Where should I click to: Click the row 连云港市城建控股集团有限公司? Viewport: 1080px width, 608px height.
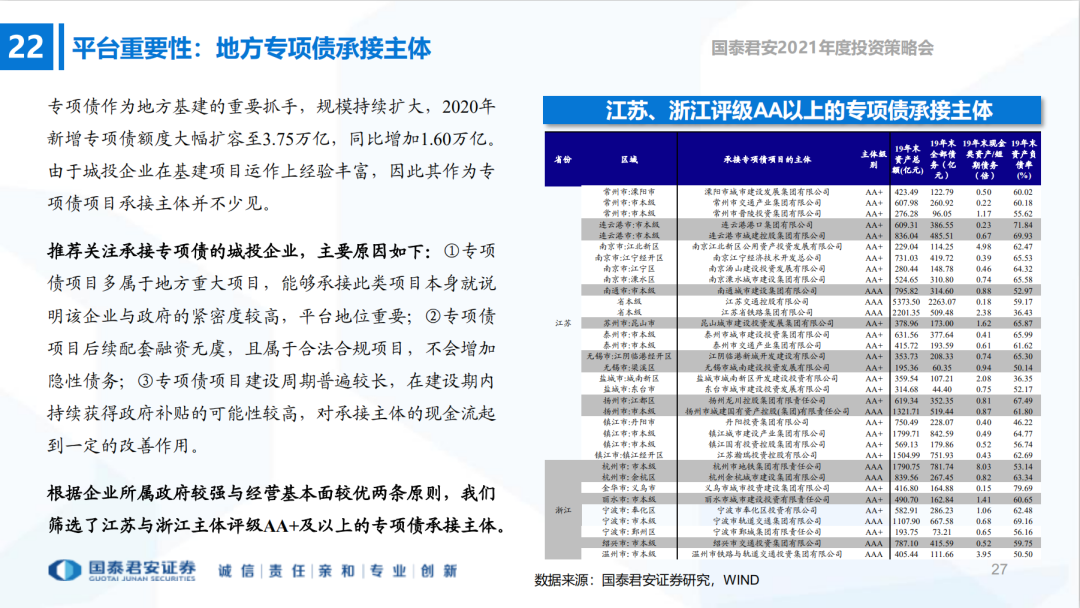[x=811, y=235]
